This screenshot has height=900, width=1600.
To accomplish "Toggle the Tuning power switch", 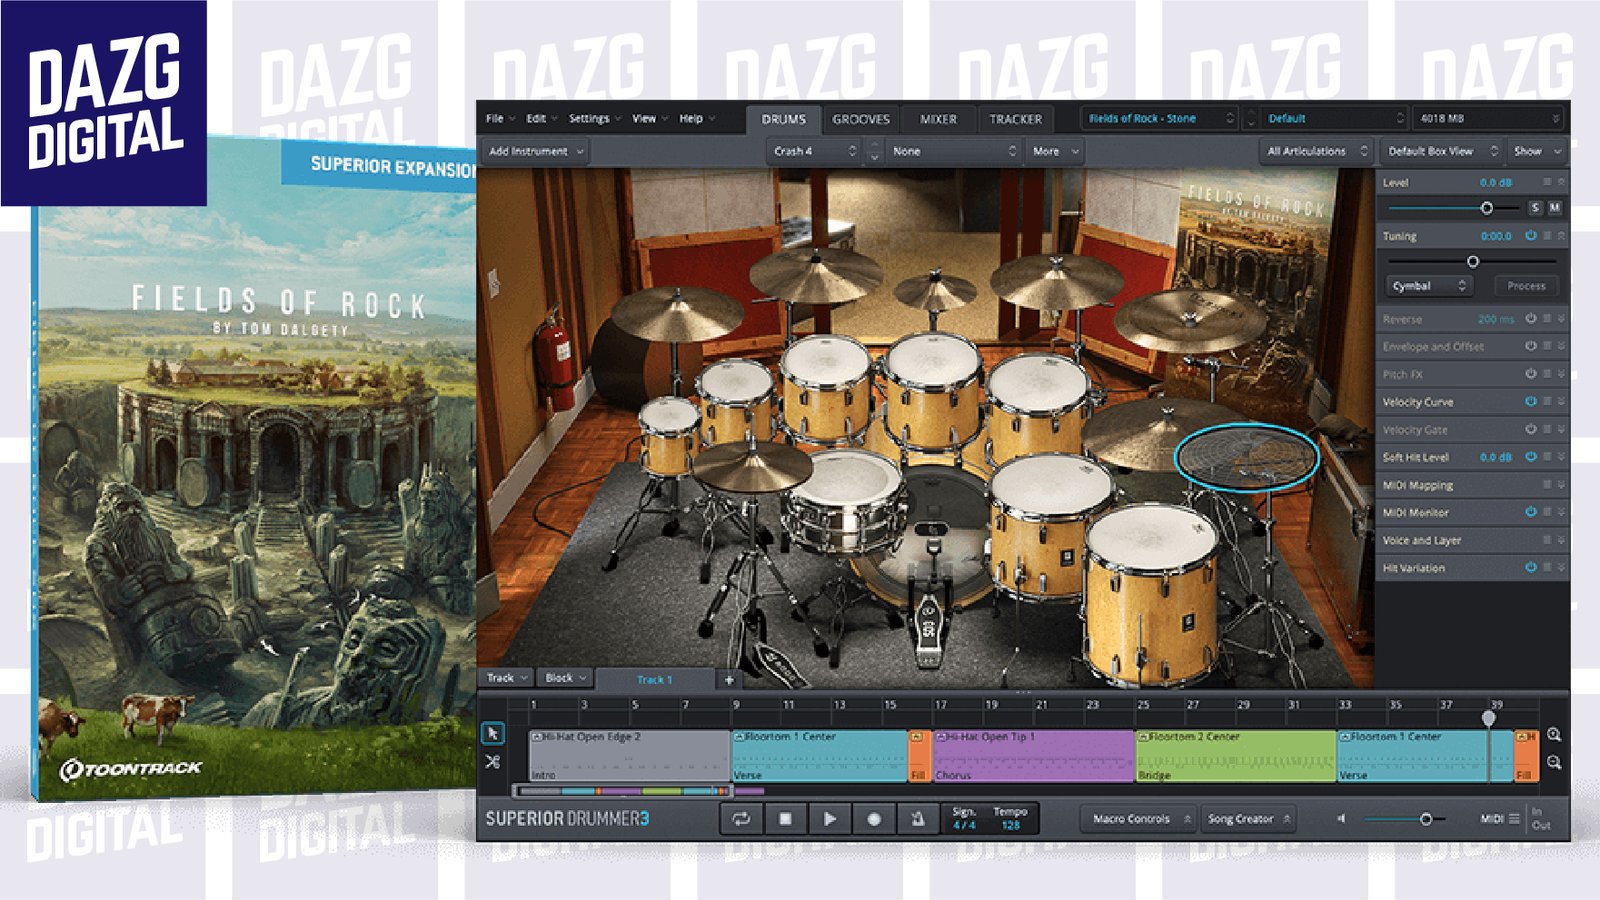I will coord(1531,236).
